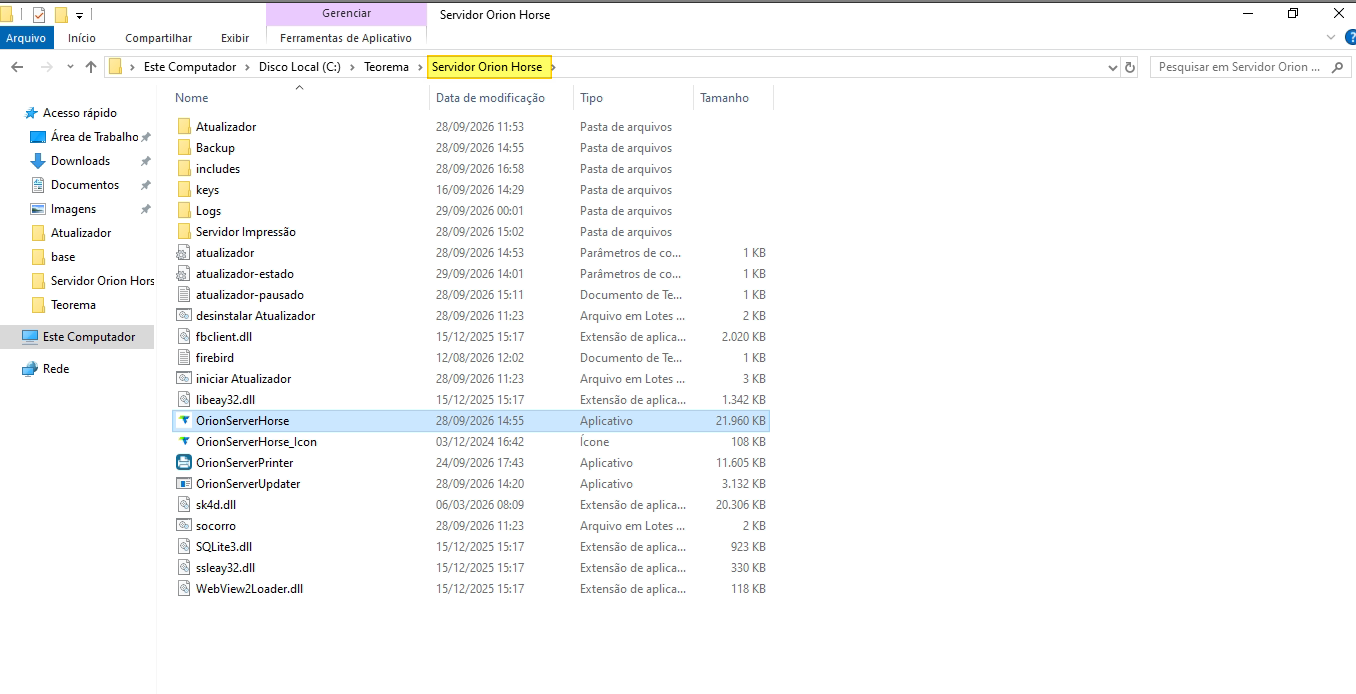Viewport: 1356px width, 694px height.
Task: Expand the ribbon with the chevron
Action: (x=1331, y=38)
